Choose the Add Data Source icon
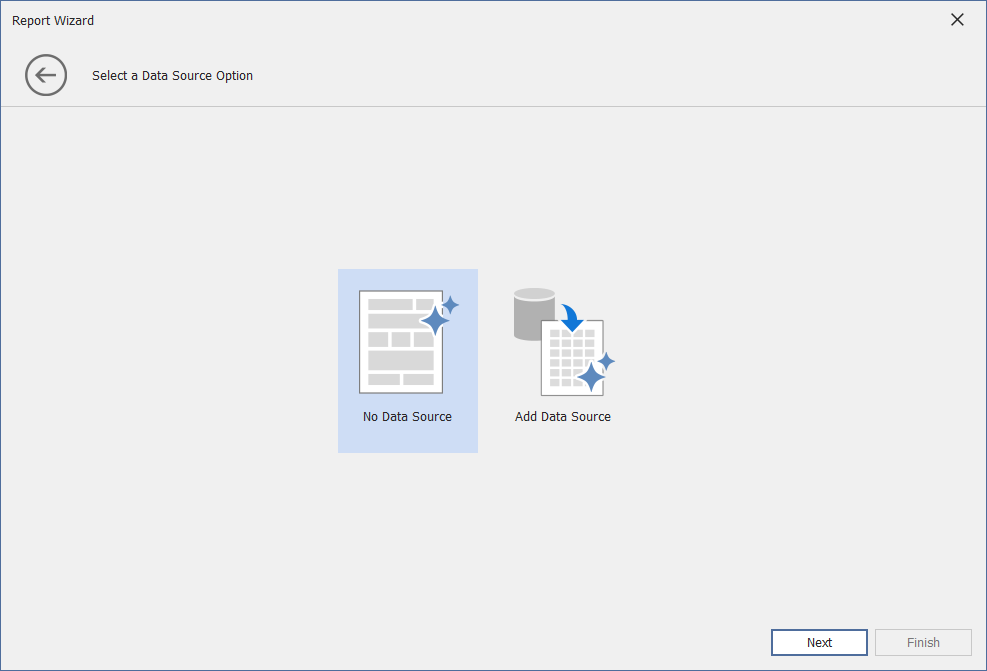 click(562, 342)
